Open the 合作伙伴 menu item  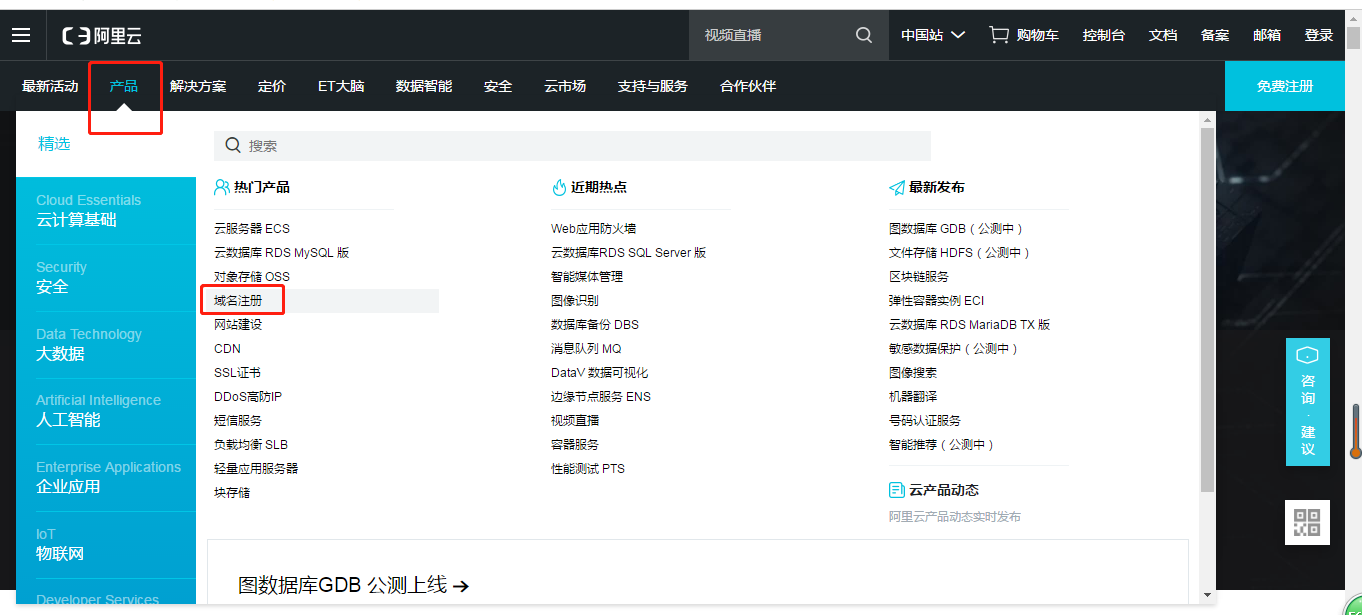(x=748, y=86)
